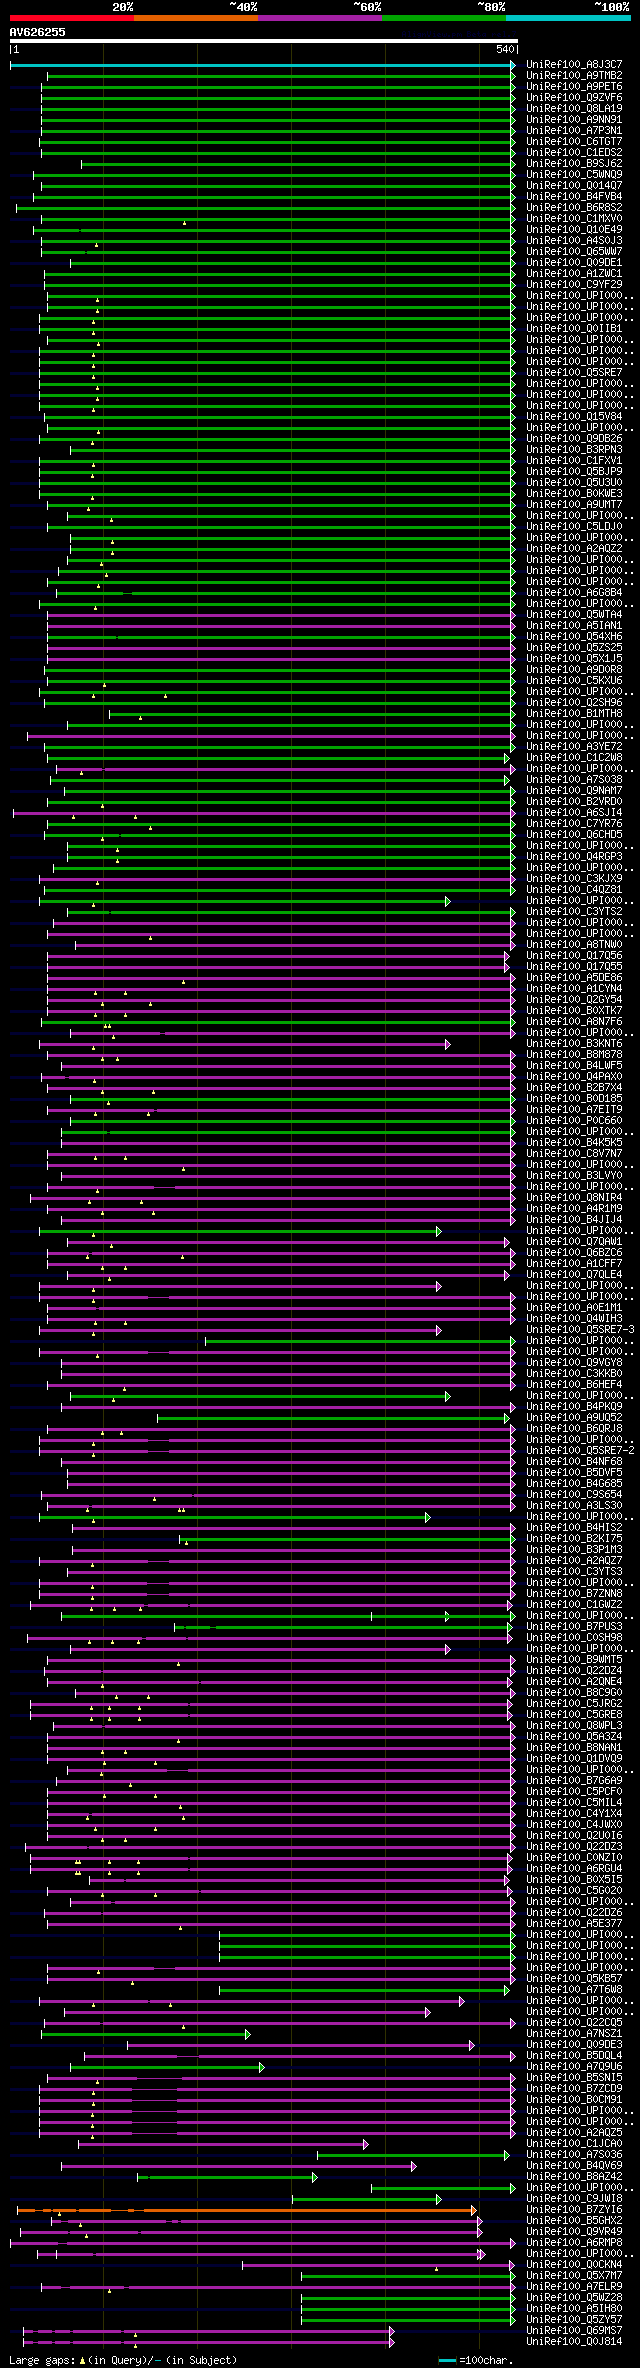Select the UniRef100_Q5BJP9 label

tap(574, 472)
